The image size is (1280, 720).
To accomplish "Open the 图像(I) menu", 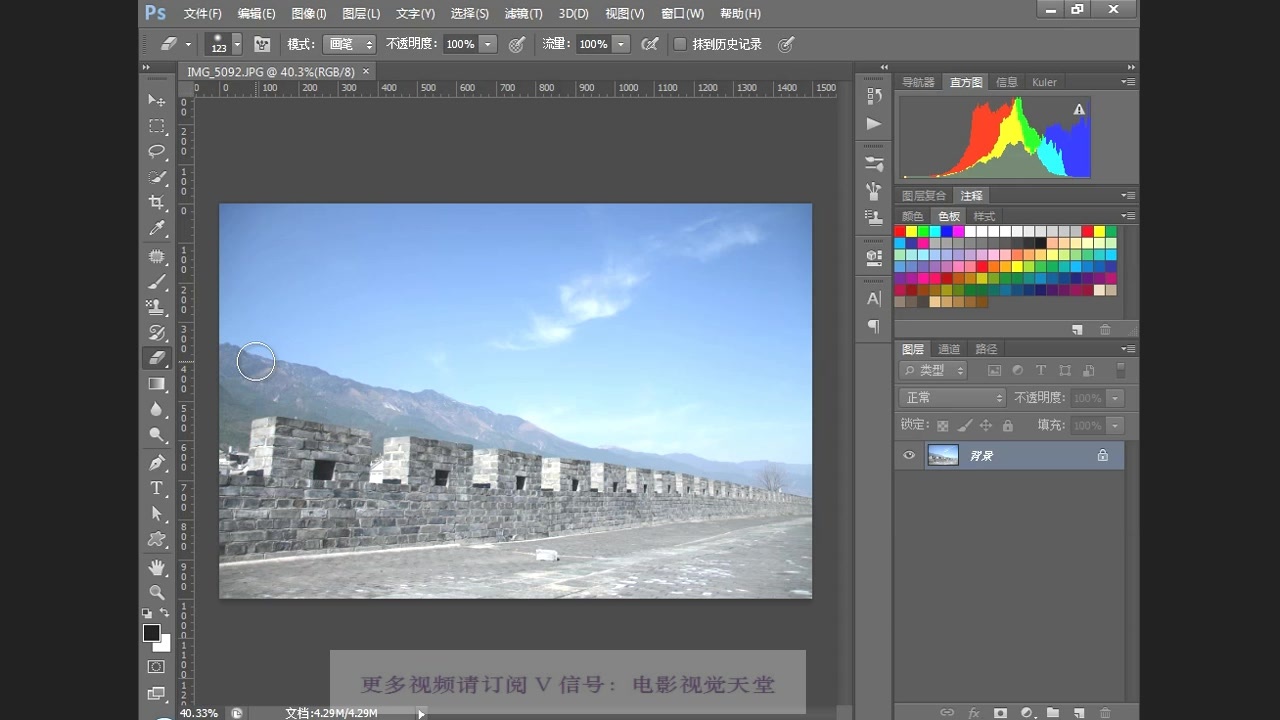I will coord(309,13).
